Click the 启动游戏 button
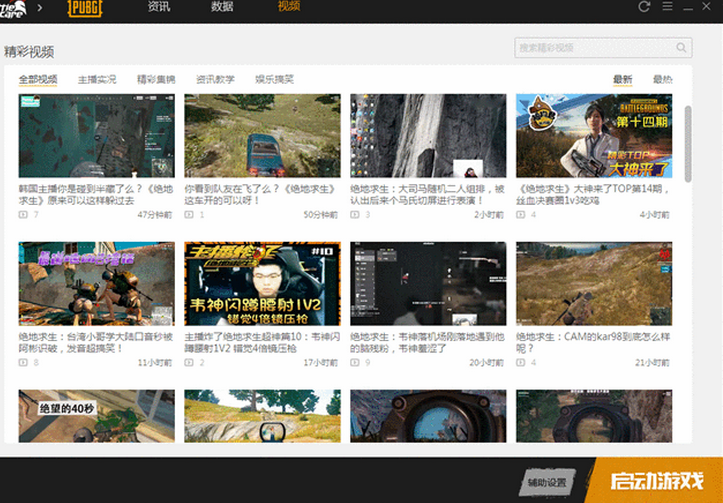723x503 pixels. point(657,481)
